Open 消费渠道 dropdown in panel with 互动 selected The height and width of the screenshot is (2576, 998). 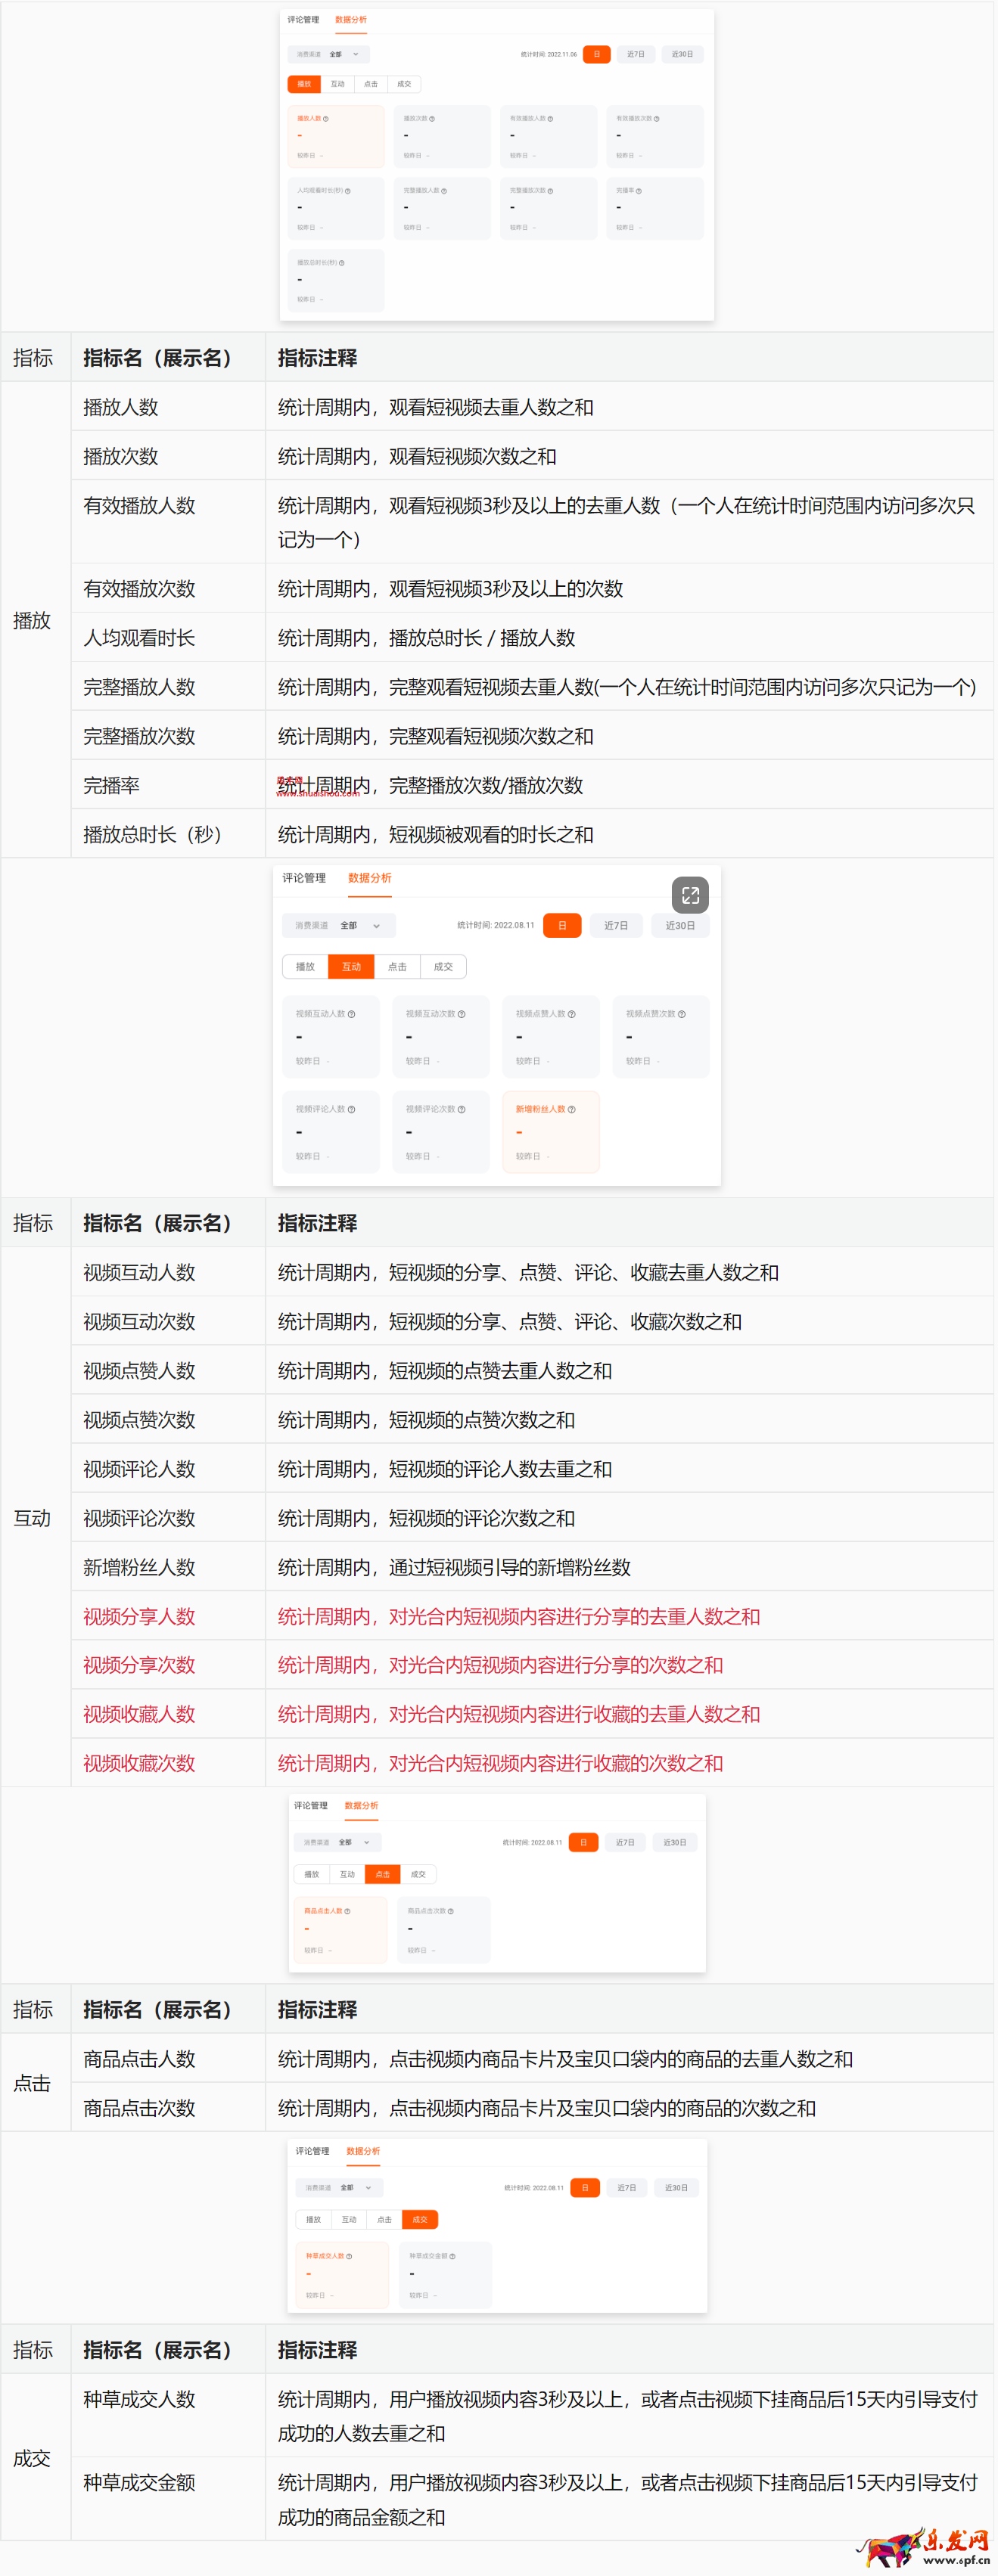338,925
